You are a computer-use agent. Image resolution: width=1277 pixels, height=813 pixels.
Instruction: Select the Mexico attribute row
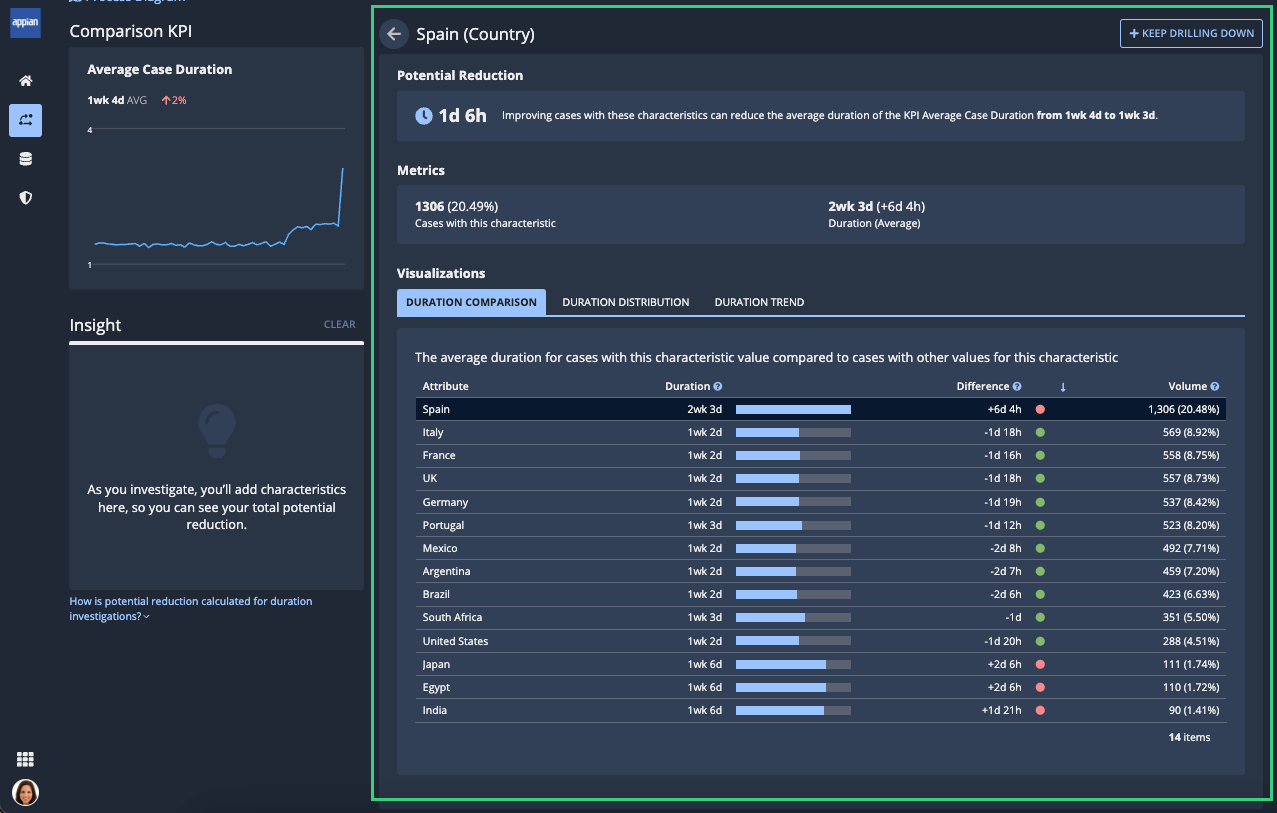point(821,548)
